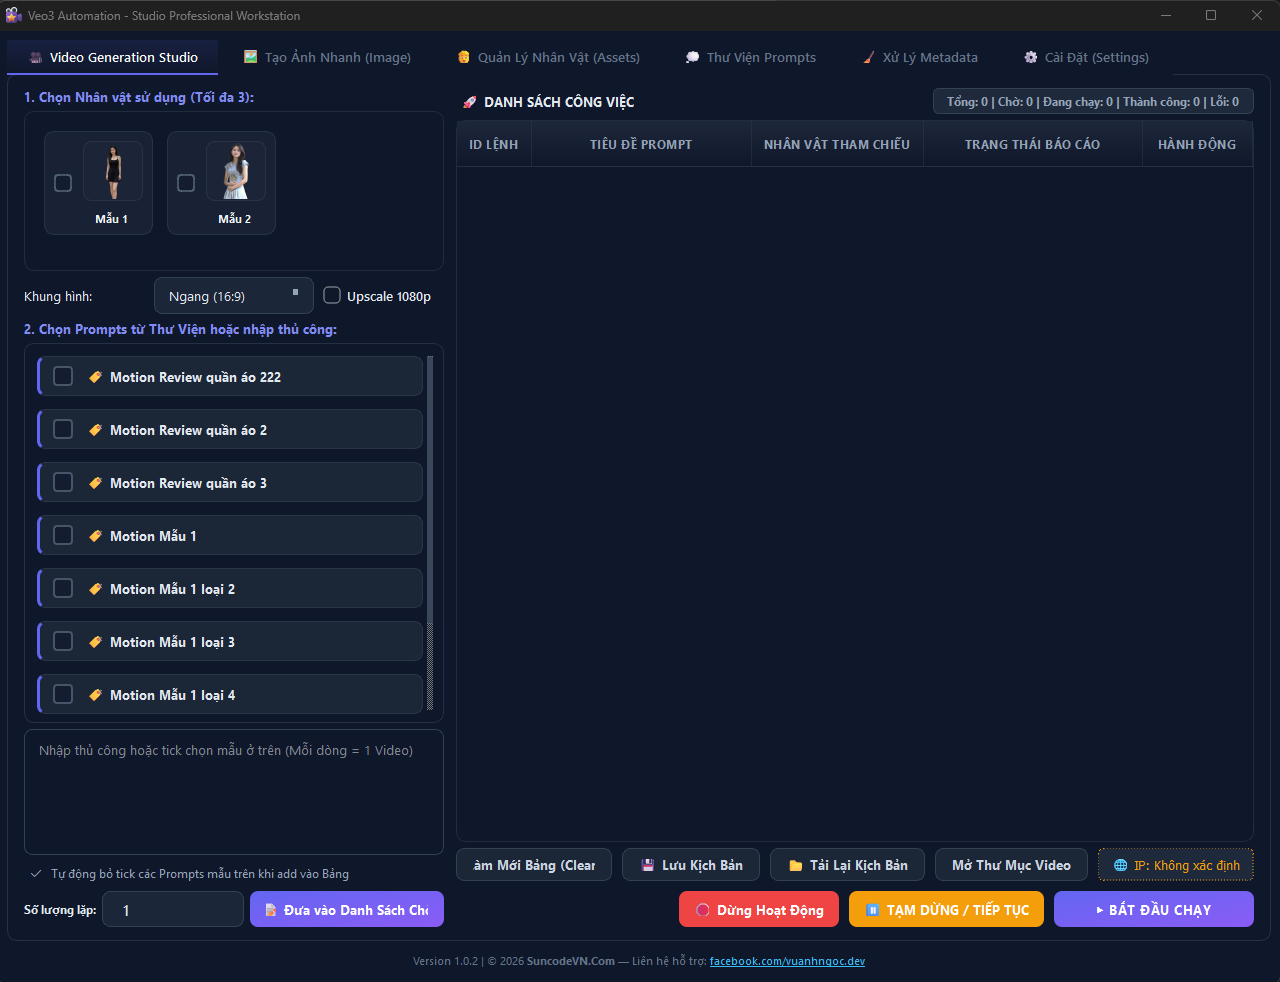The width and height of the screenshot is (1280, 982).
Task: Click the pause icon on Tạm Dừng button
Action: [x=872, y=910]
